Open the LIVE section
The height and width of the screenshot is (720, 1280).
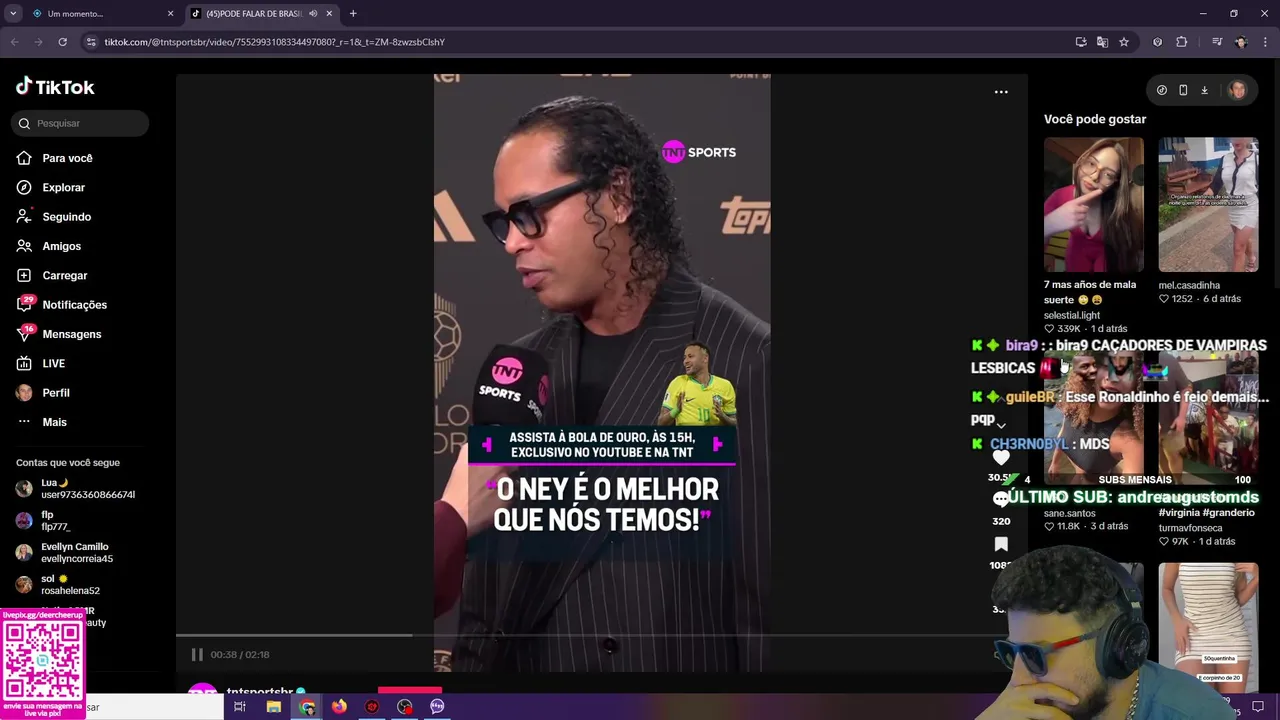(53, 363)
